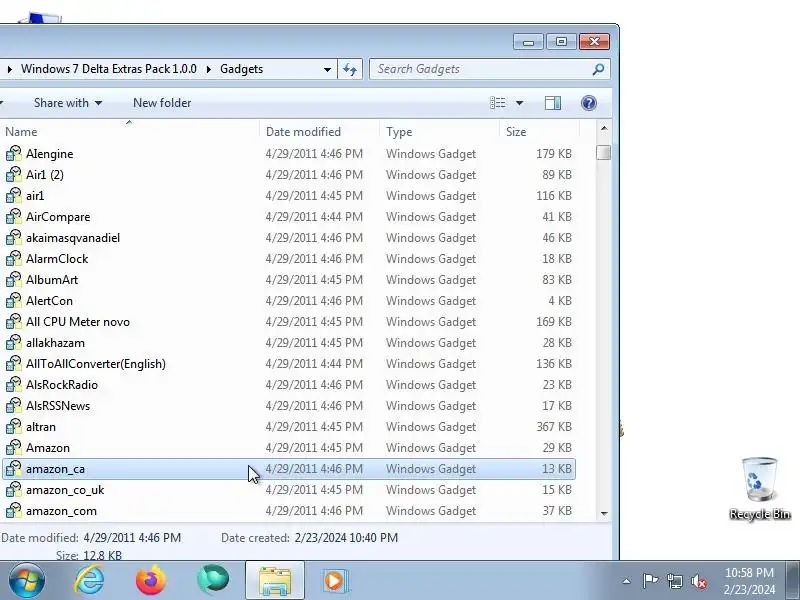Click the Date created 2/23/2024 value
Image resolution: width=800 pixels, height=600 pixels.
point(346,538)
